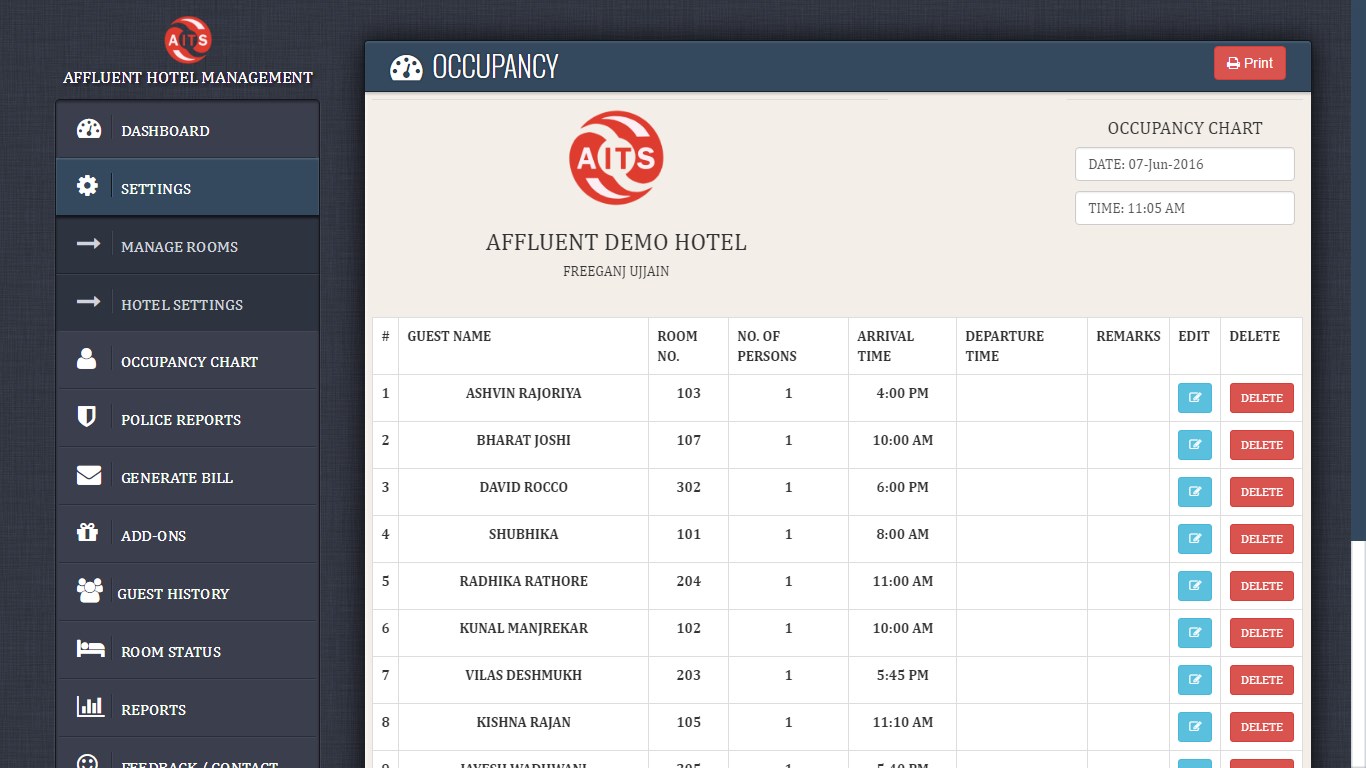Edit Vilas Deshmukh's entry with pencil icon
The image size is (1366, 768).
[1195, 680]
